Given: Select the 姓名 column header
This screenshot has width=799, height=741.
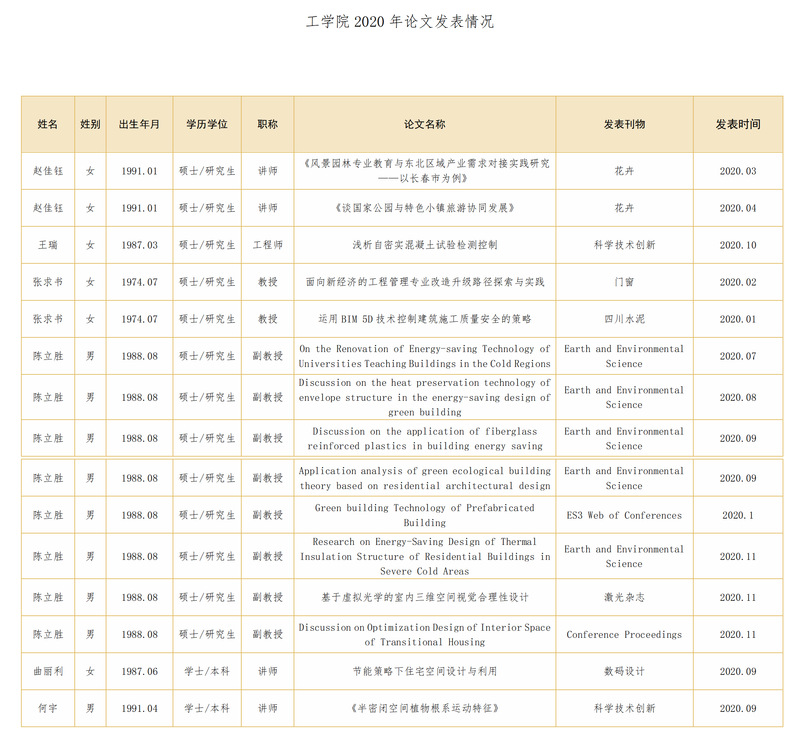Looking at the screenshot, I should (x=48, y=125).
